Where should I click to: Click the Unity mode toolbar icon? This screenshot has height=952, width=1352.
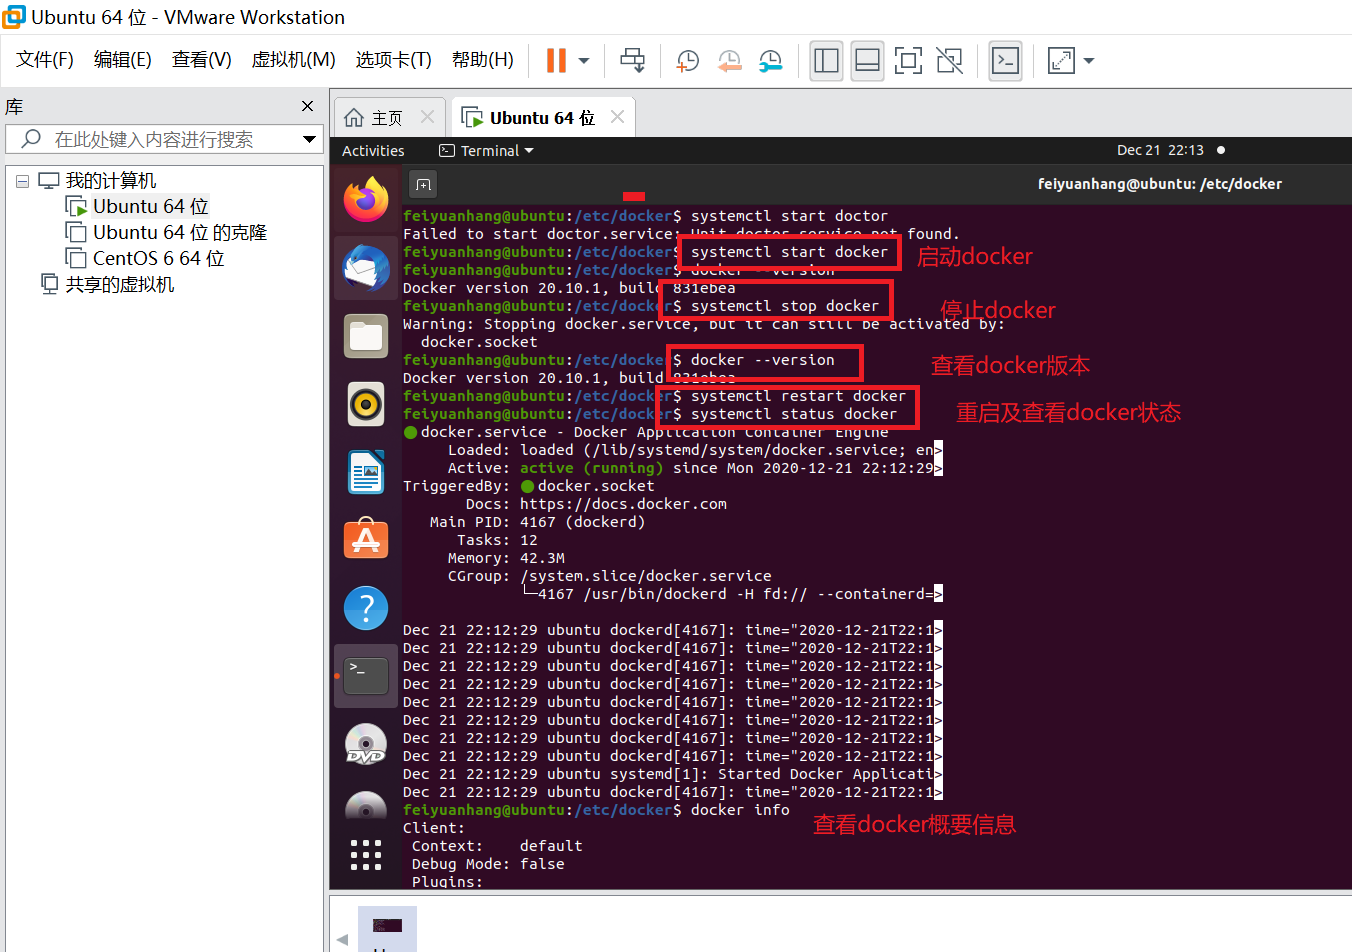949,61
